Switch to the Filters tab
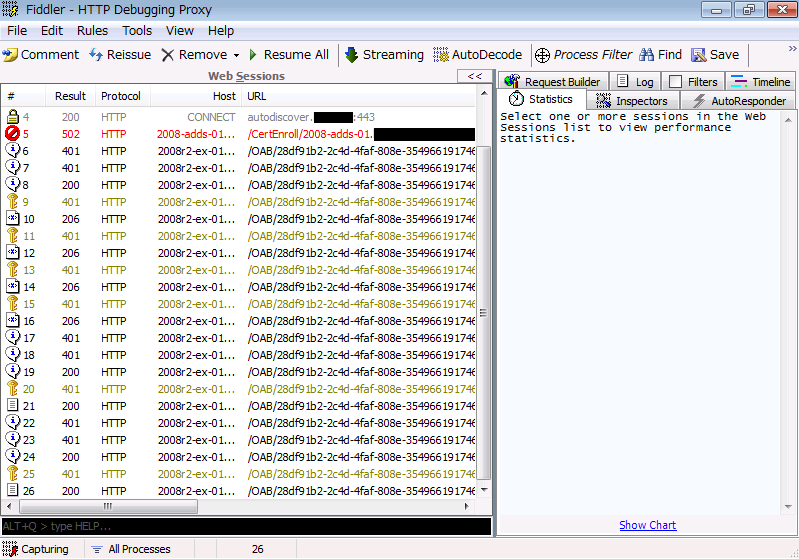Screen dimensions: 799x559 pyautogui.click(x=693, y=82)
